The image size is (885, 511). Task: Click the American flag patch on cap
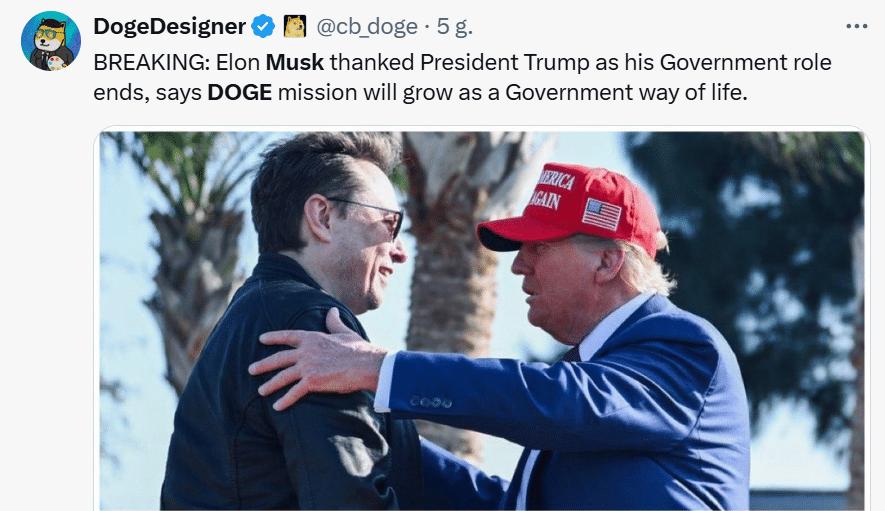(602, 214)
